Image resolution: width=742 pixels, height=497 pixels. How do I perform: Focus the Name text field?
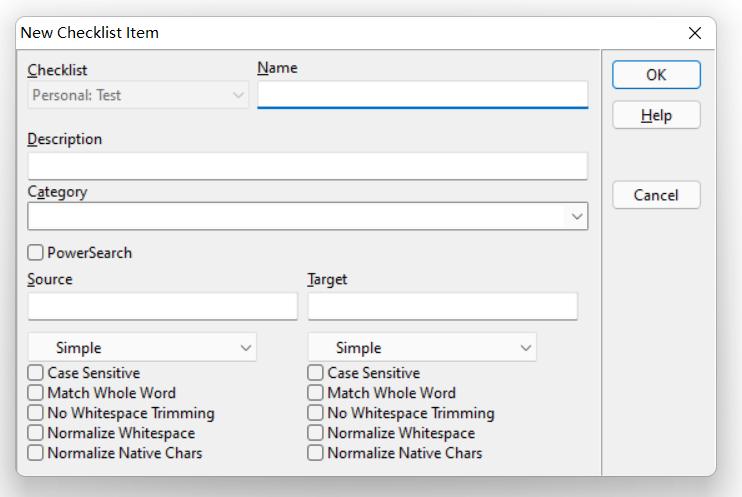tap(422, 95)
